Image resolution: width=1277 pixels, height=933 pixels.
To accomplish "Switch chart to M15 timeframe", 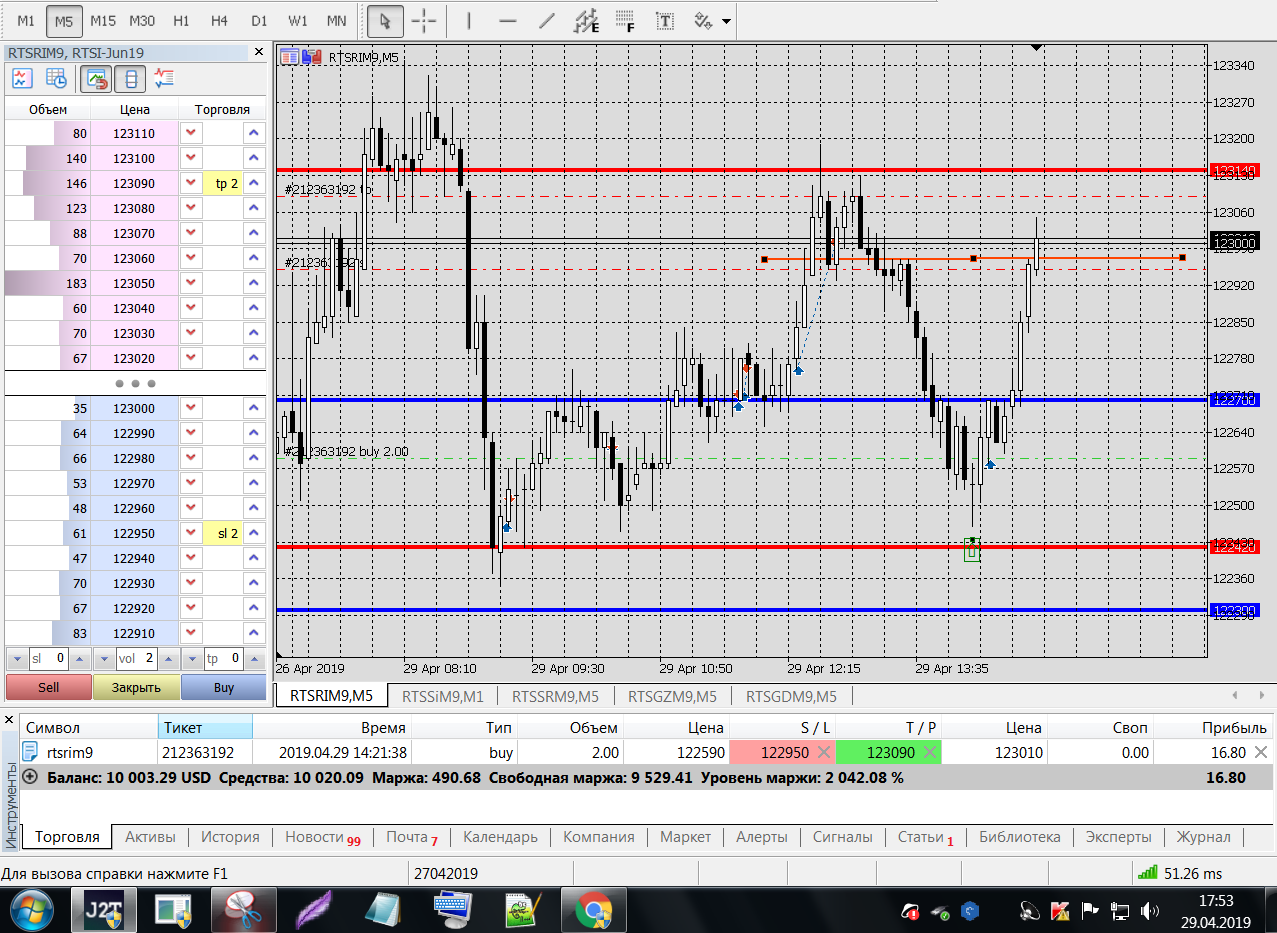I will point(102,20).
